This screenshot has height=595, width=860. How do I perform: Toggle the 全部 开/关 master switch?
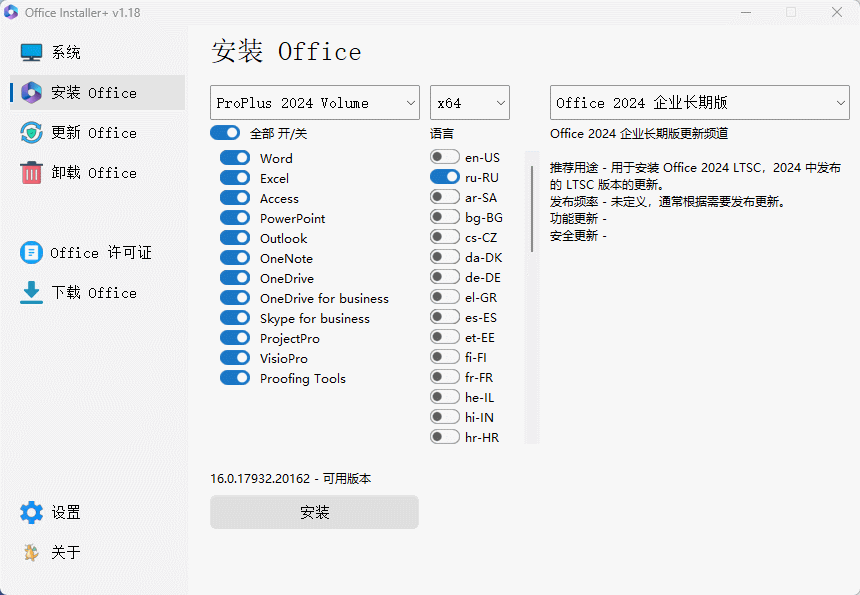coord(225,133)
